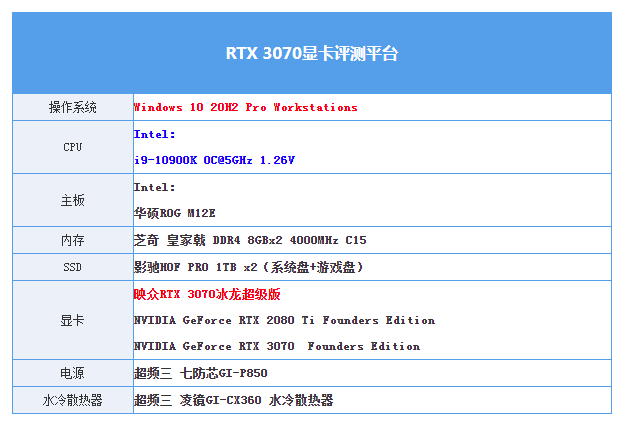The width and height of the screenshot is (623, 424).
Task: Click '超频三 凌镜GI-CX360 水冷散热器' value
Action: (x=234, y=400)
